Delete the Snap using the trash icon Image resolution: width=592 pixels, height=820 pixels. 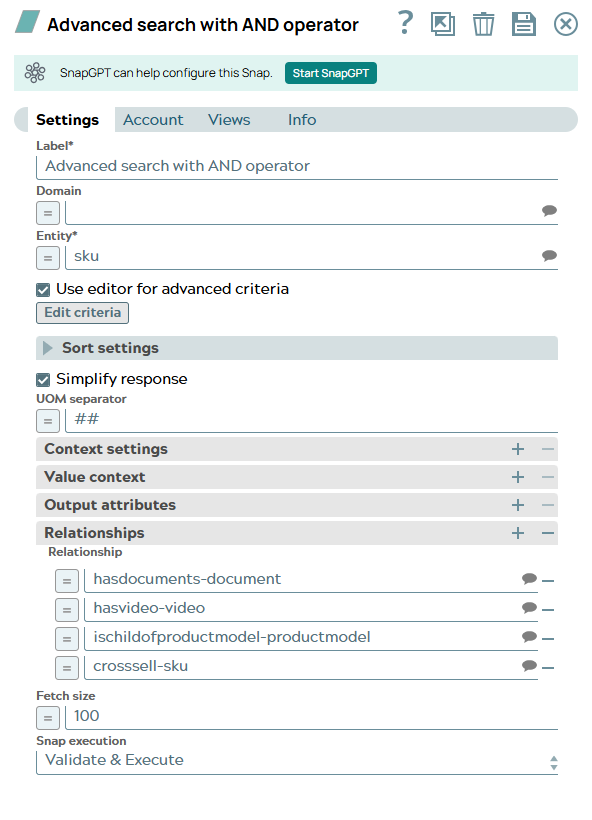483,24
